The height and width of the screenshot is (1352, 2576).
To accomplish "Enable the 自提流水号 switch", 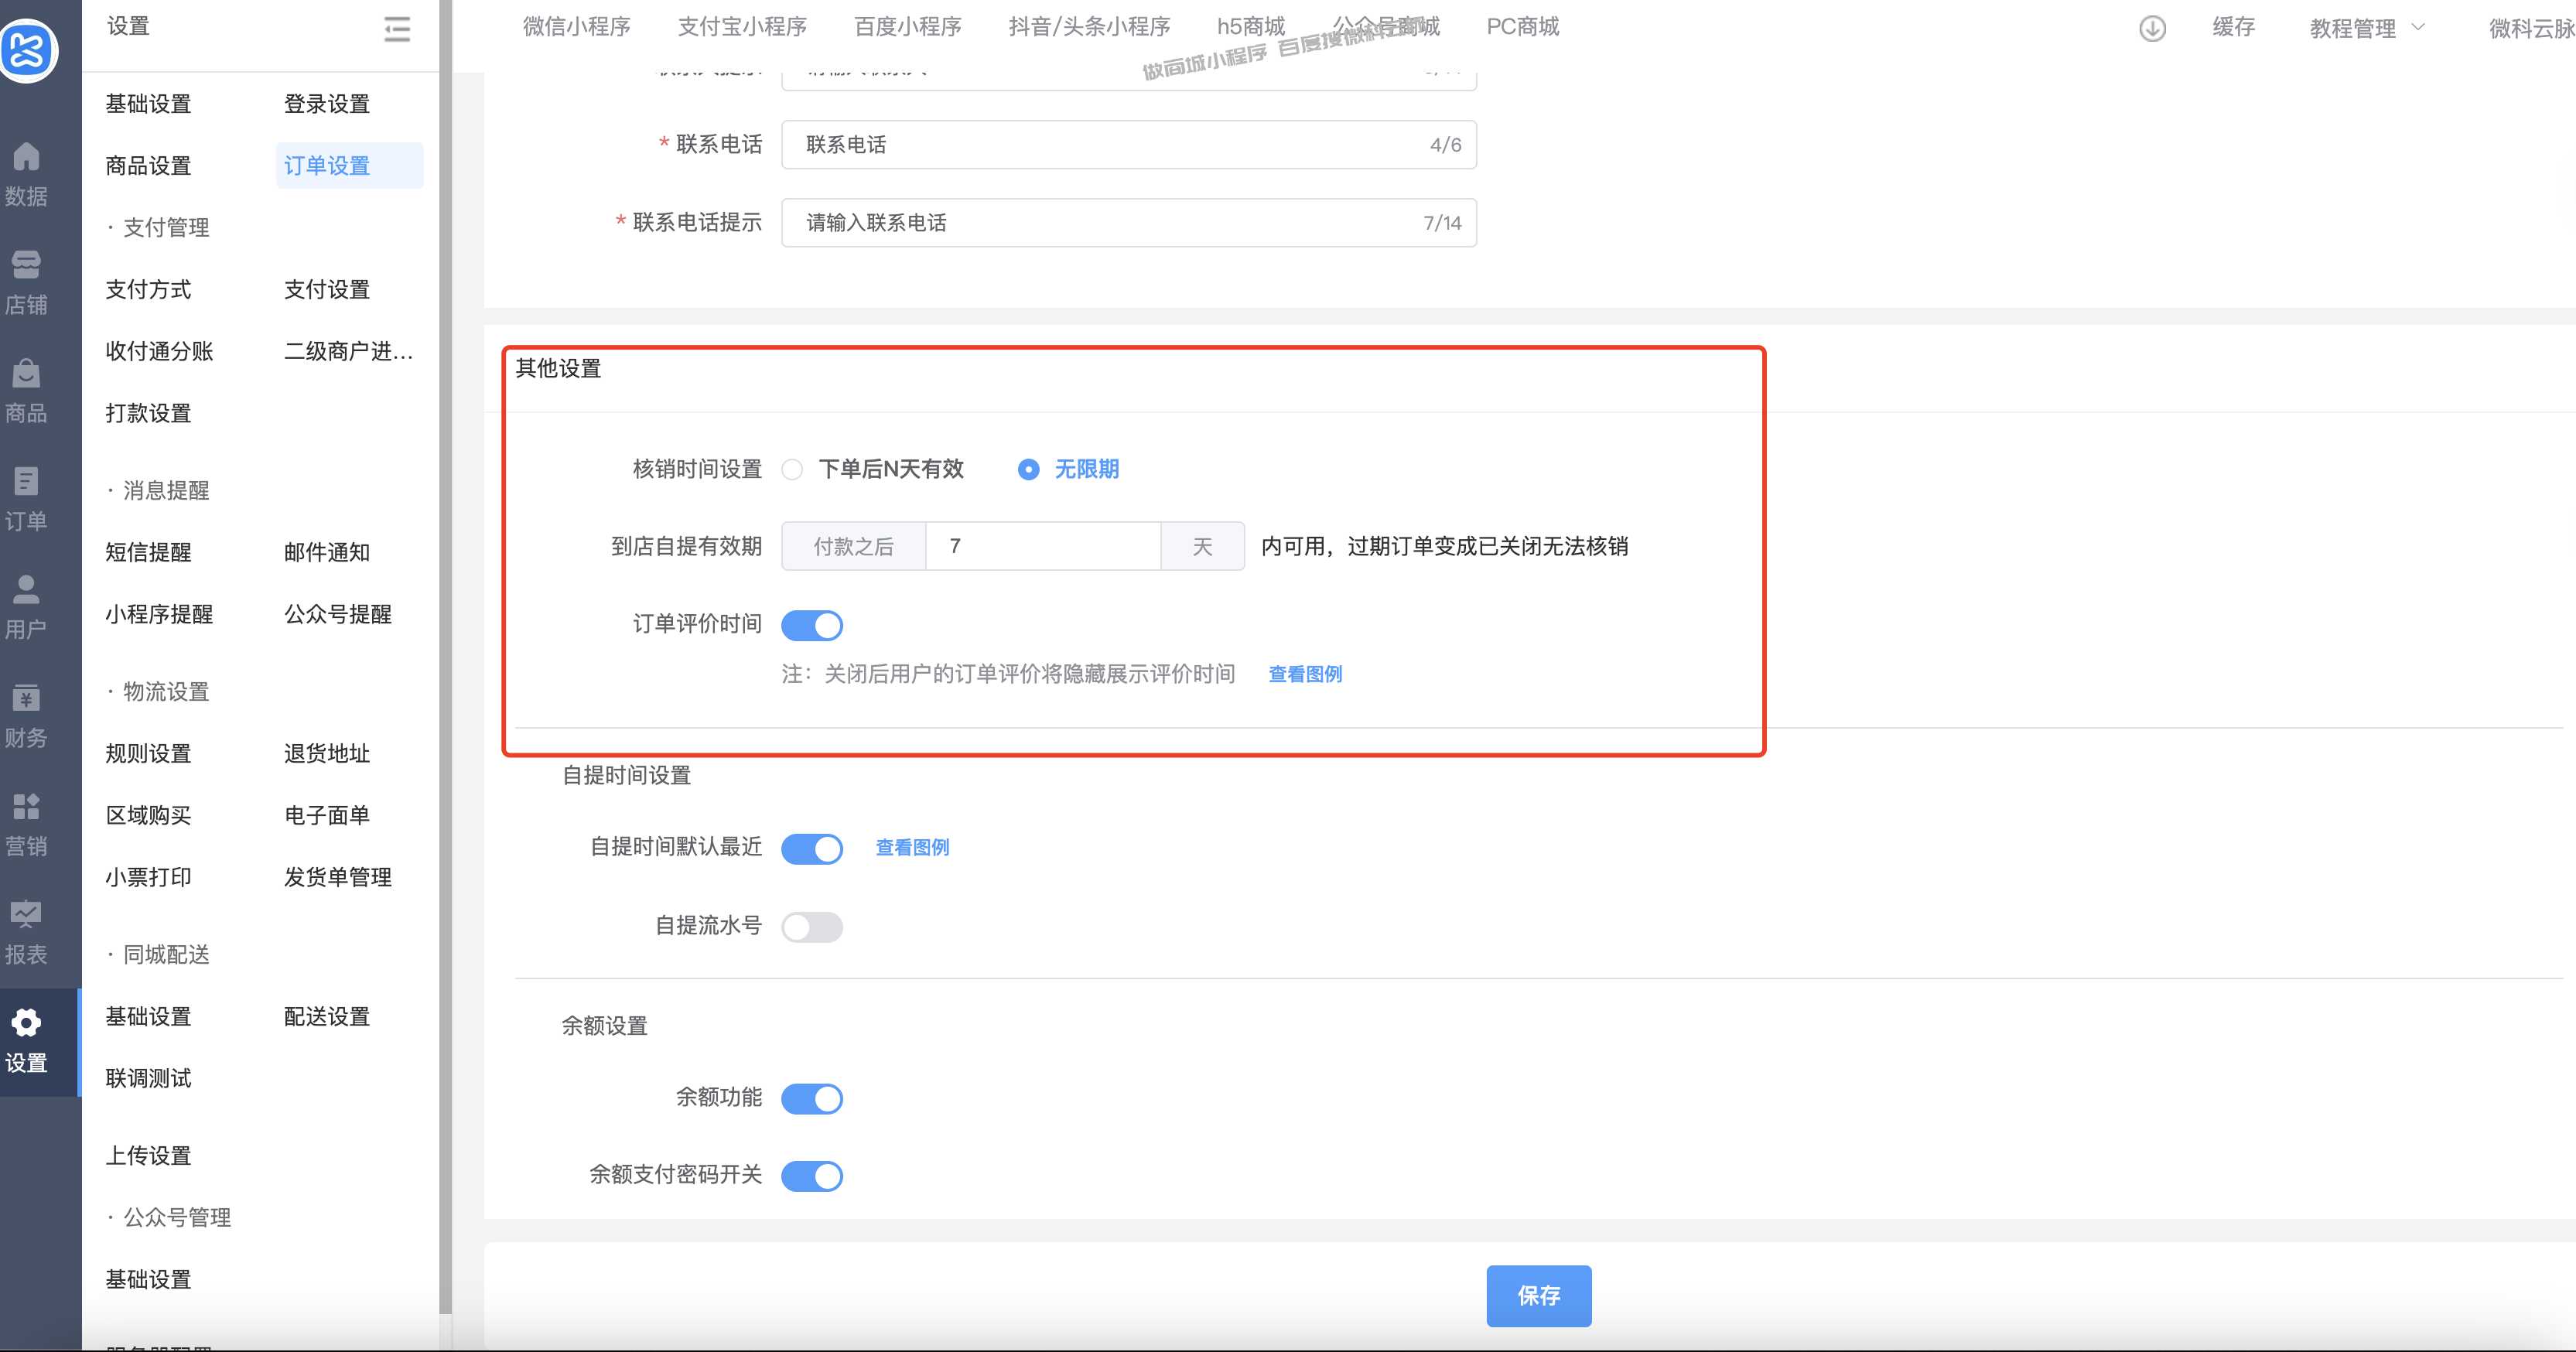I will point(812,927).
